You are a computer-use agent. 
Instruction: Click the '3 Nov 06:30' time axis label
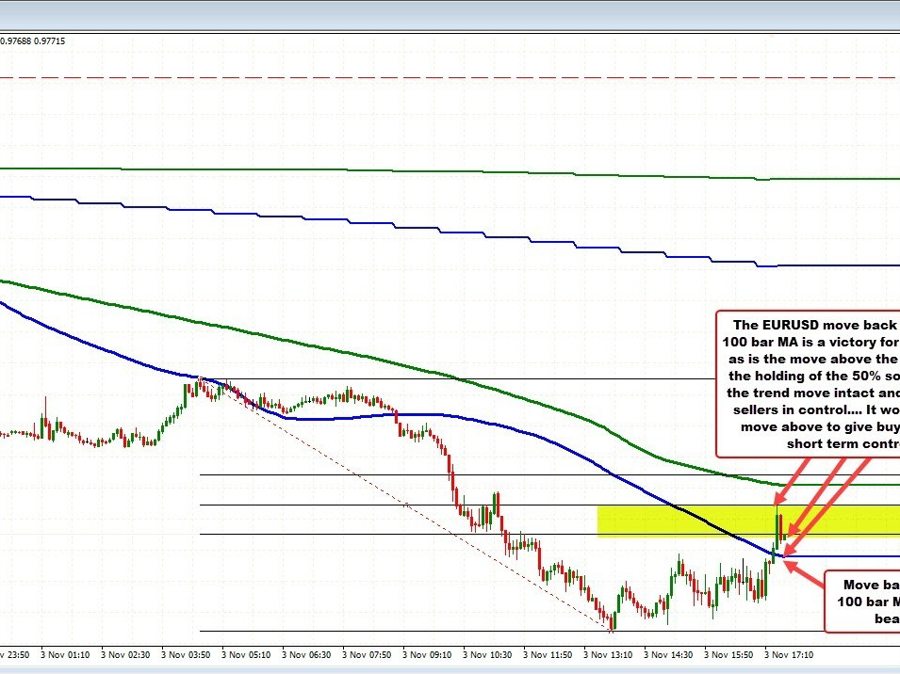[309, 654]
